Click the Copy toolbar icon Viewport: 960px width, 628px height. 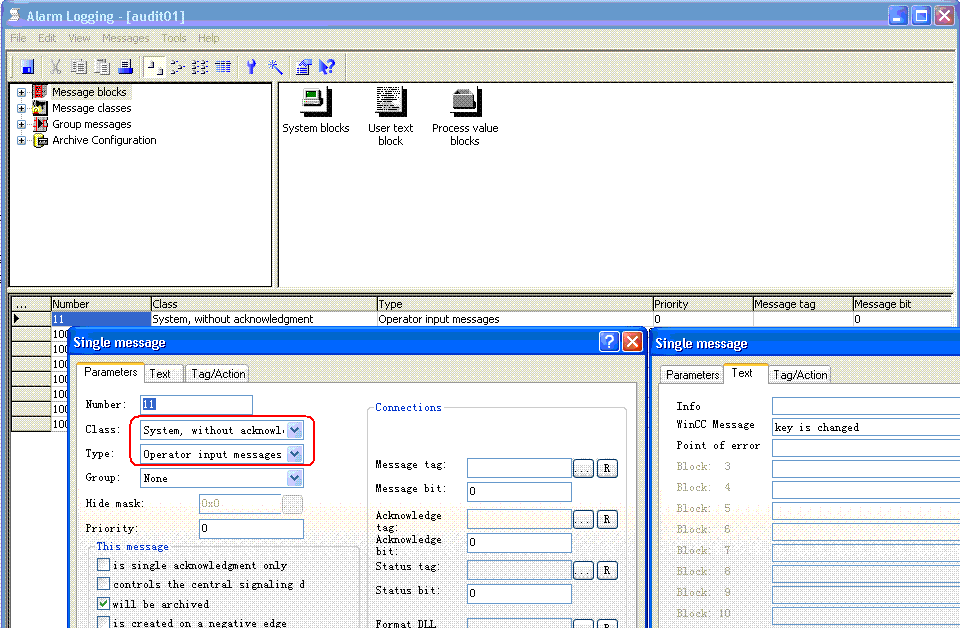click(78, 67)
